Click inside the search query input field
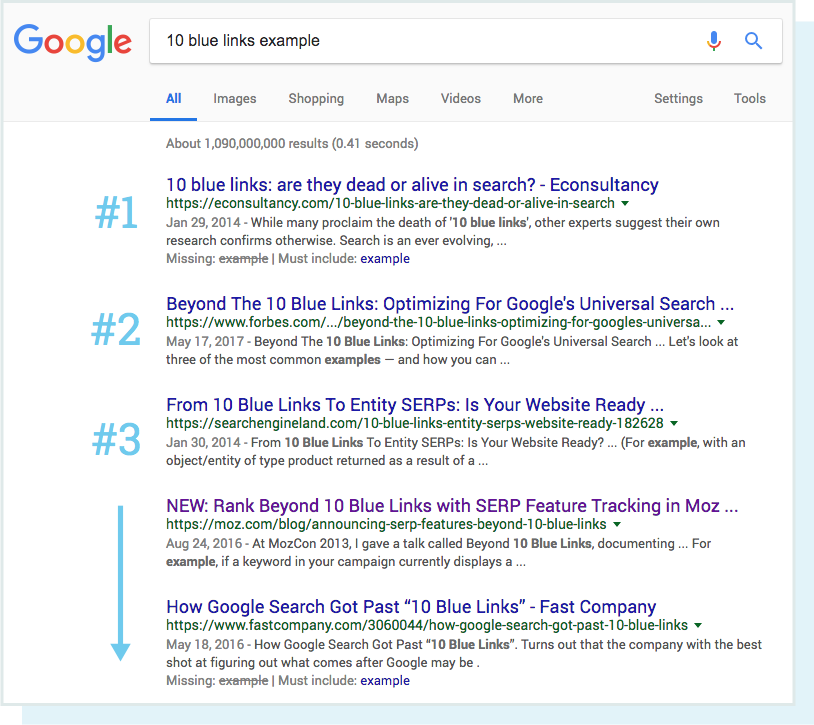Image resolution: width=814 pixels, height=725 pixels. coord(400,41)
